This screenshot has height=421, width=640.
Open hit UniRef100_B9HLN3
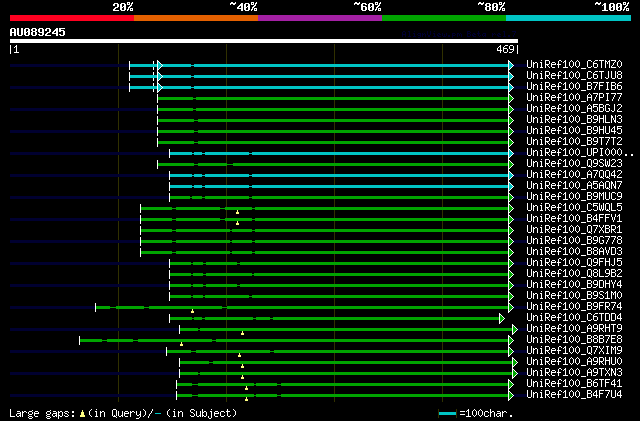(574, 120)
